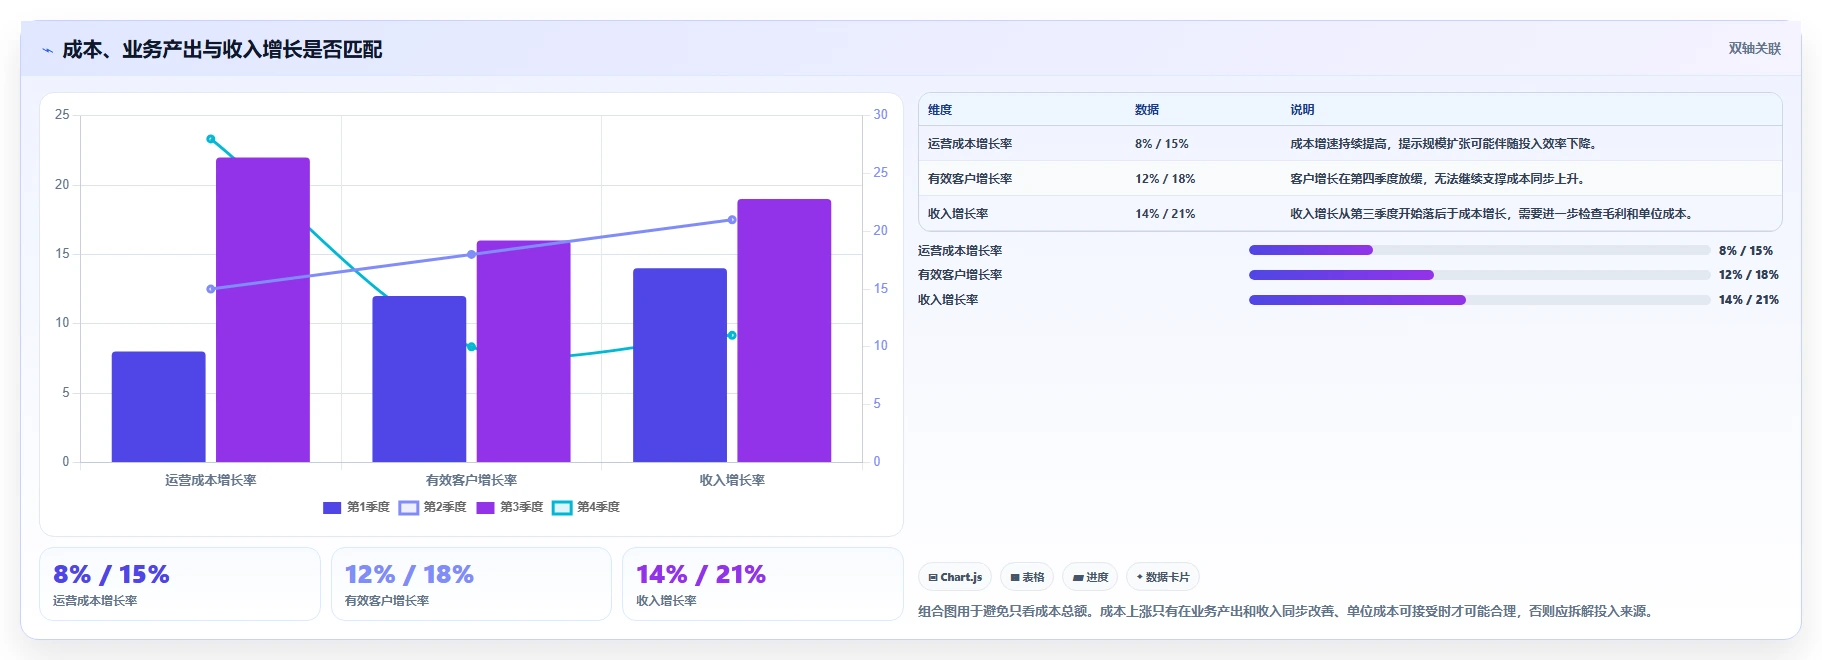Select the 进度 tag chip
This screenshot has width=1822, height=660.
[1090, 577]
